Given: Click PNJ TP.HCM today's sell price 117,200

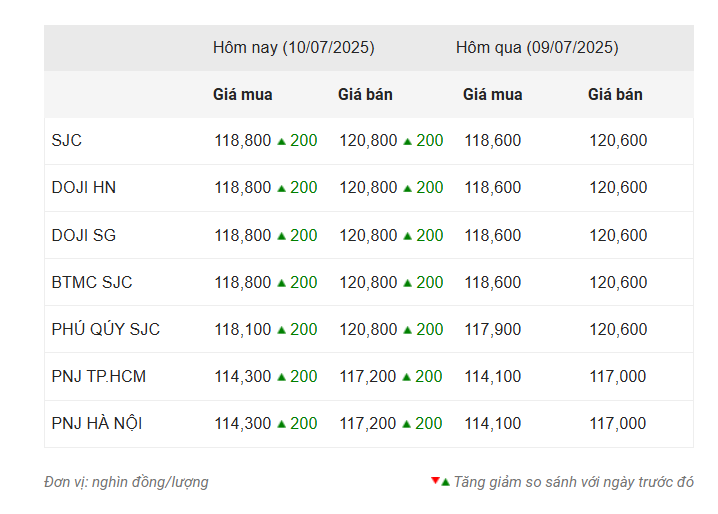Looking at the screenshot, I should 367,376.
